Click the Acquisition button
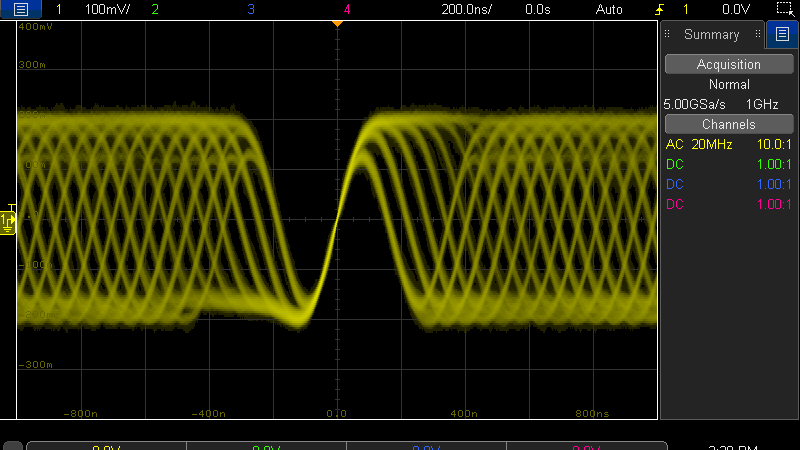The image size is (800, 450). pyautogui.click(x=728, y=64)
